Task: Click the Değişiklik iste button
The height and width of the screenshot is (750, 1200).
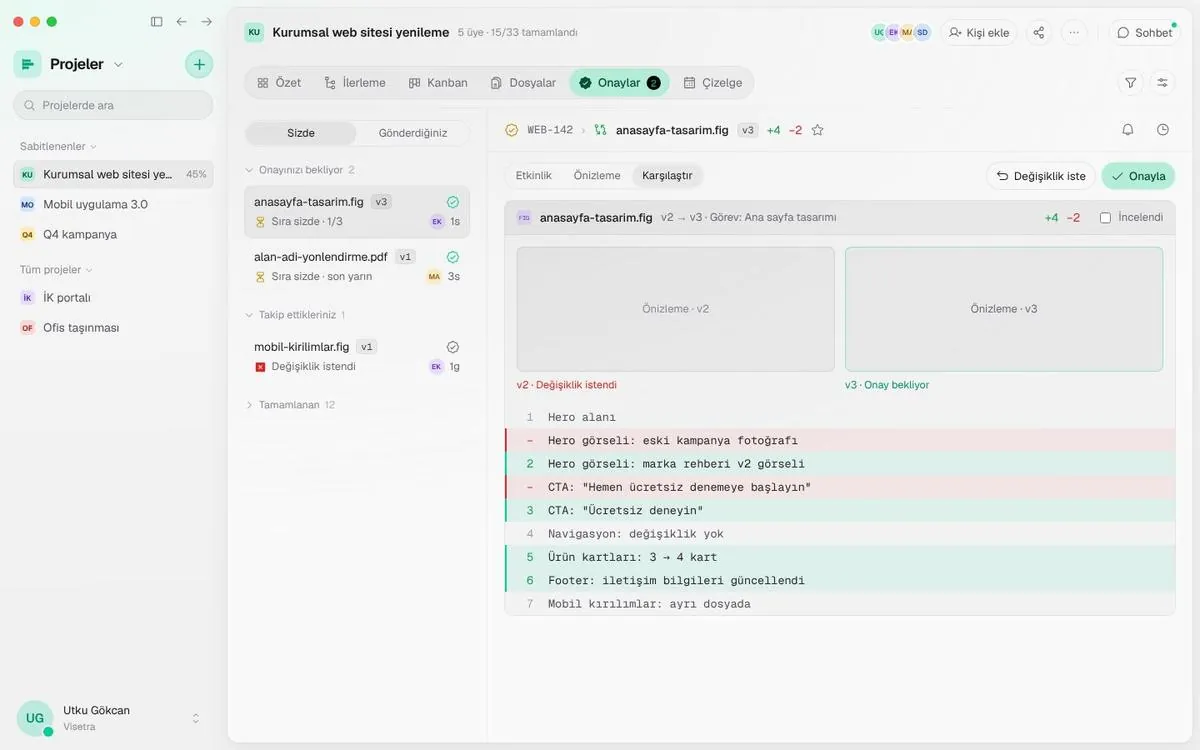Action: point(1041,176)
